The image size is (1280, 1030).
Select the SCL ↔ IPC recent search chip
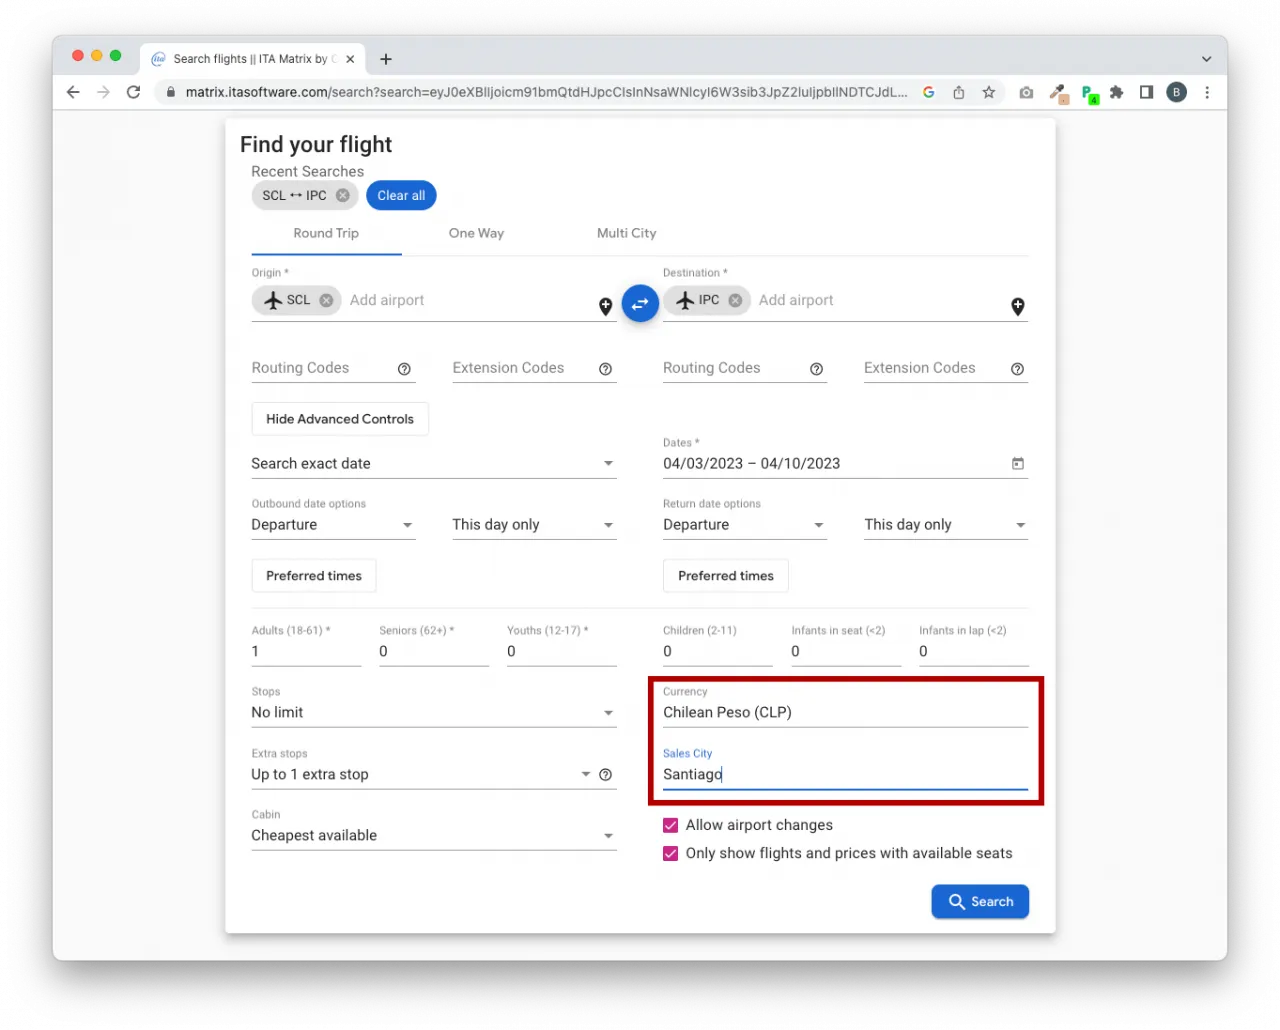coord(294,196)
